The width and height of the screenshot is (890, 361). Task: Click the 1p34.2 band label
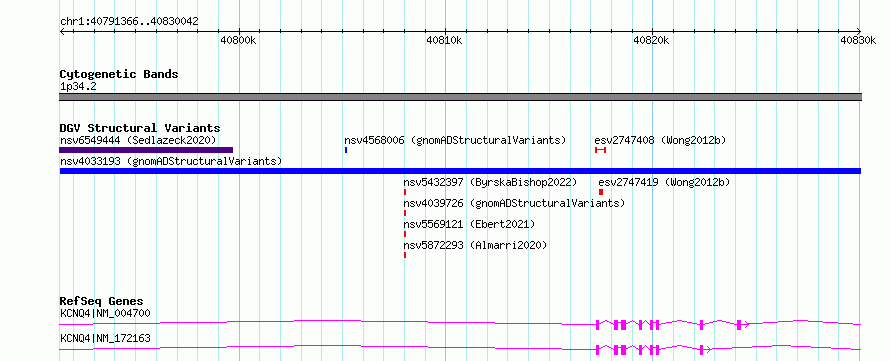[78, 87]
